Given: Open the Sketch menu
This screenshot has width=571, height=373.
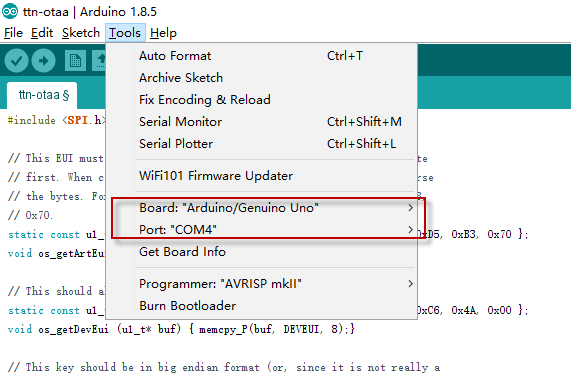Looking at the screenshot, I should point(80,33).
